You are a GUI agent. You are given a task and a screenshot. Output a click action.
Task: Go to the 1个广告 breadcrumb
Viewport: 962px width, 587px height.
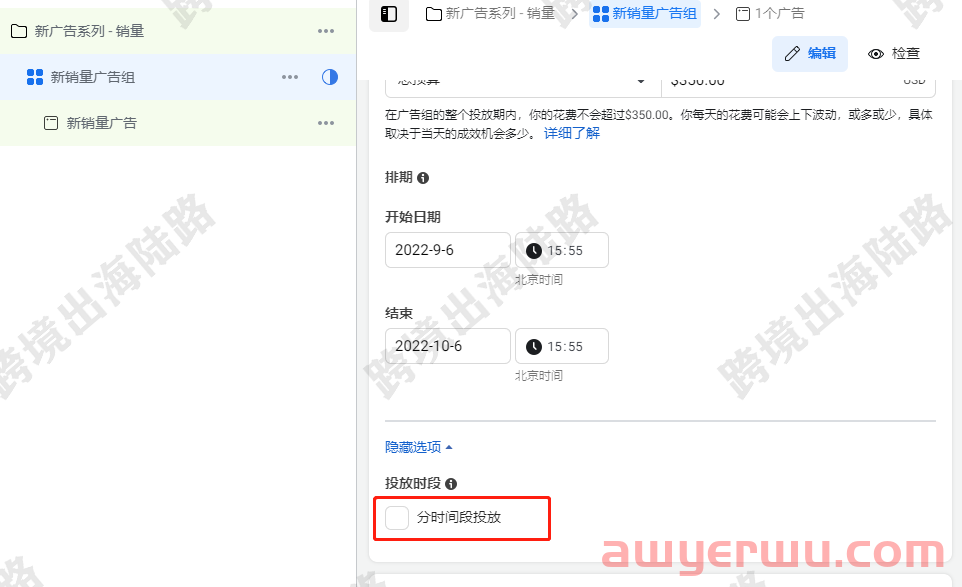770,13
